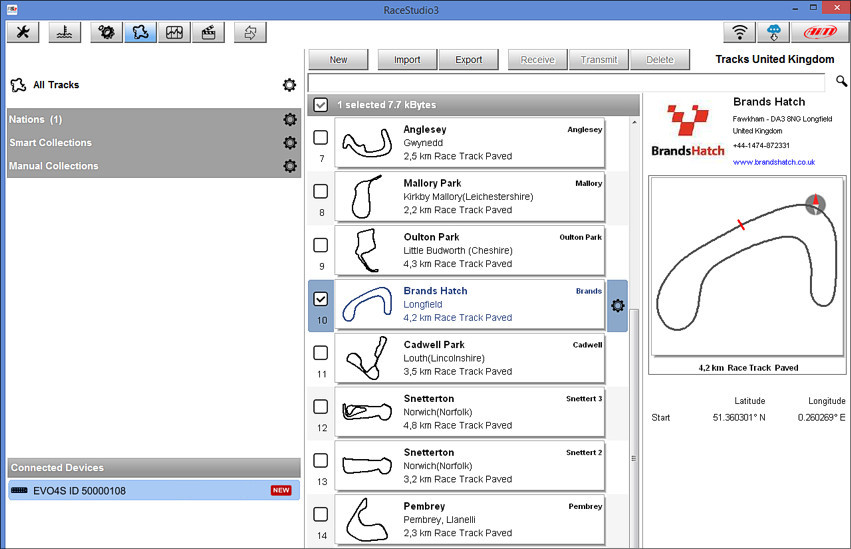Click the Start longitude value 0.260269° E
Screen dimensions: 851x549
821,418
